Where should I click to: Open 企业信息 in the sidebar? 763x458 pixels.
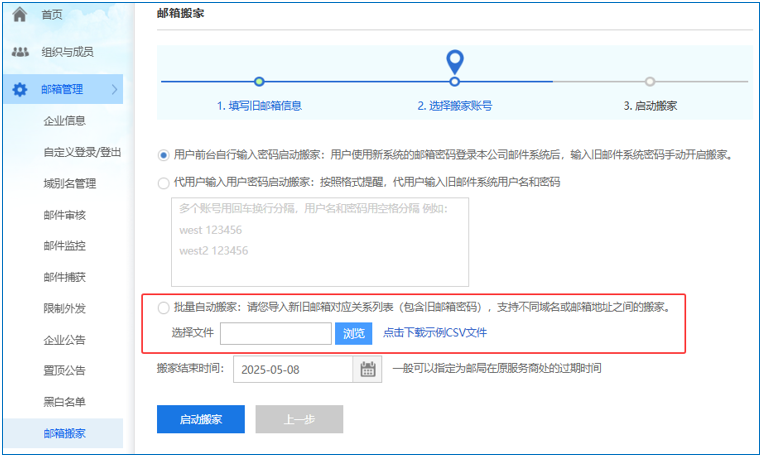coord(64,121)
